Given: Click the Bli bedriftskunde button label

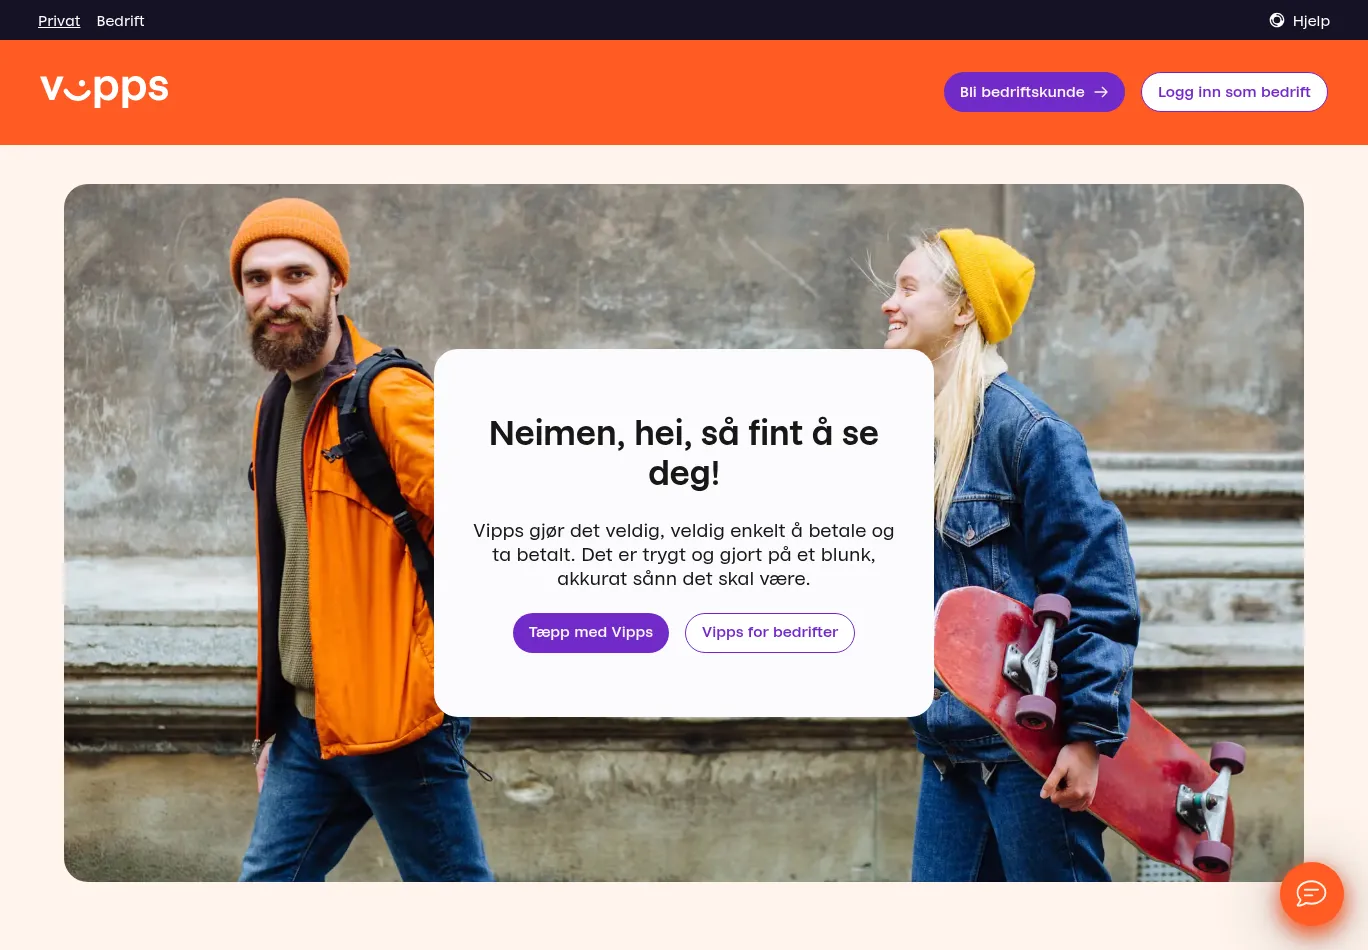Looking at the screenshot, I should coord(1022,92).
